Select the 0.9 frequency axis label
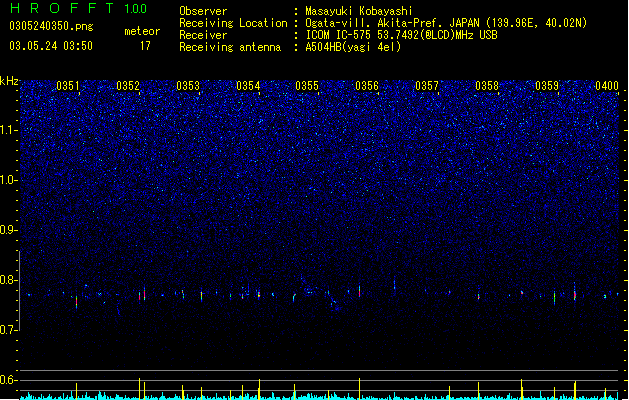The image size is (629, 400). 9,230
